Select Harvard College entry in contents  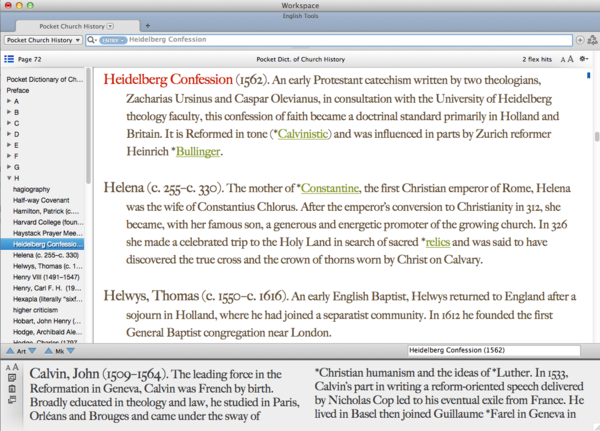[x=48, y=222]
